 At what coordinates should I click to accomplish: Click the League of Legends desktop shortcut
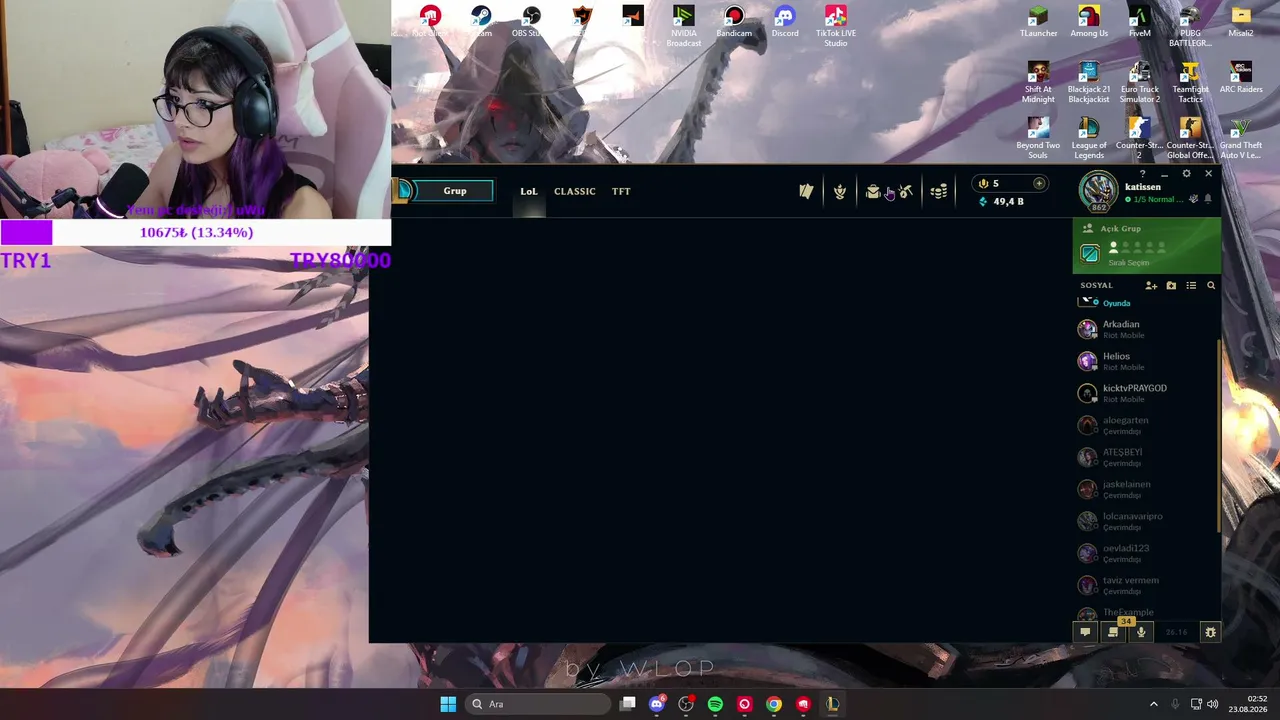point(1089,139)
